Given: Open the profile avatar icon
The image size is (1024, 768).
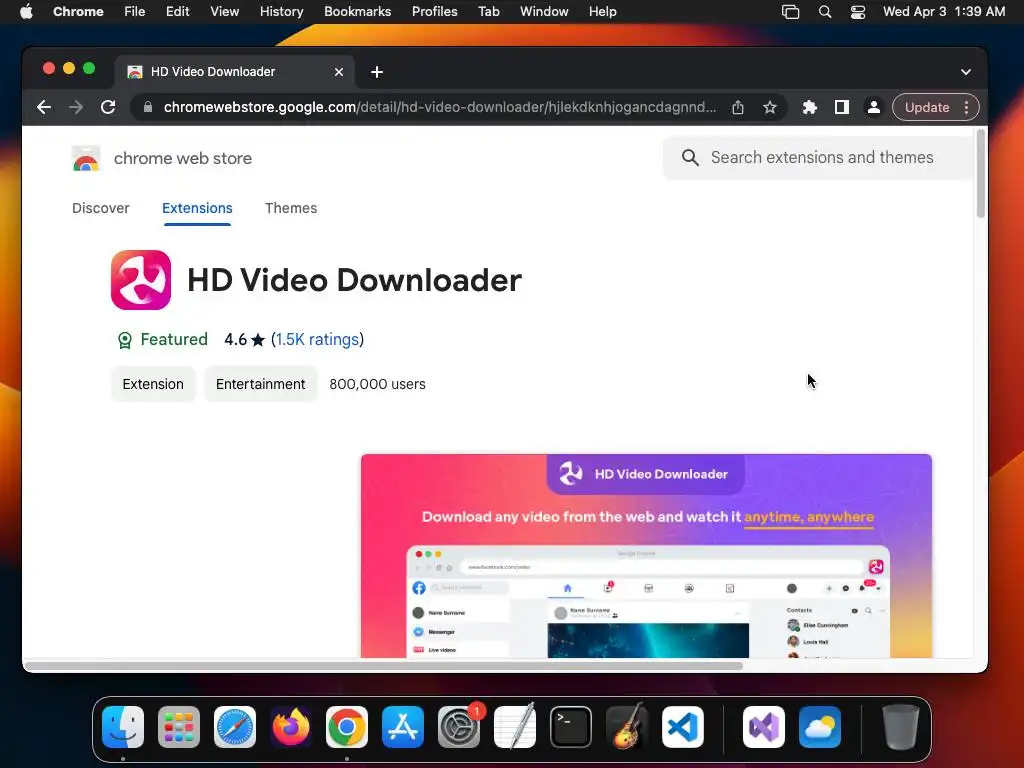Looking at the screenshot, I should click(x=873, y=107).
